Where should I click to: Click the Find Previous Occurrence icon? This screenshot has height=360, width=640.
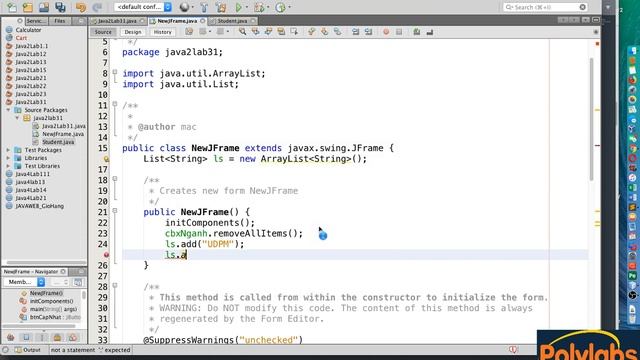(x=256, y=32)
